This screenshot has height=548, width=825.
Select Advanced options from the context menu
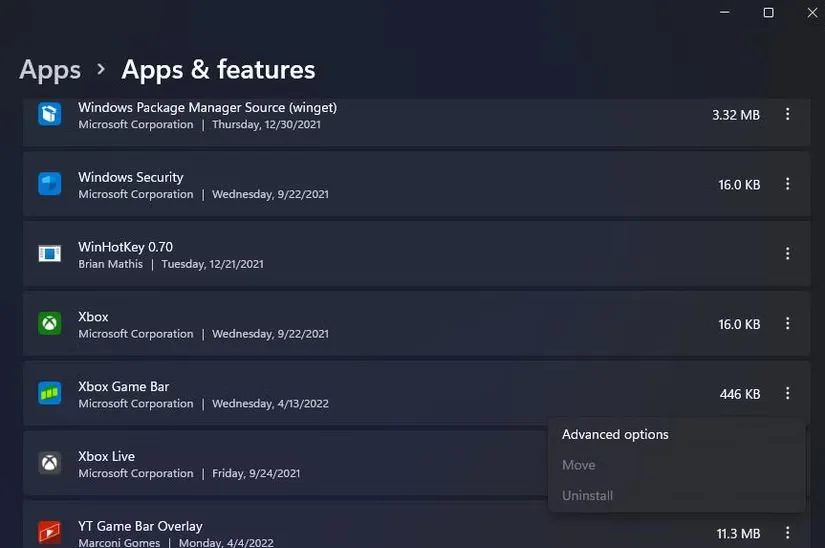pyautogui.click(x=615, y=435)
